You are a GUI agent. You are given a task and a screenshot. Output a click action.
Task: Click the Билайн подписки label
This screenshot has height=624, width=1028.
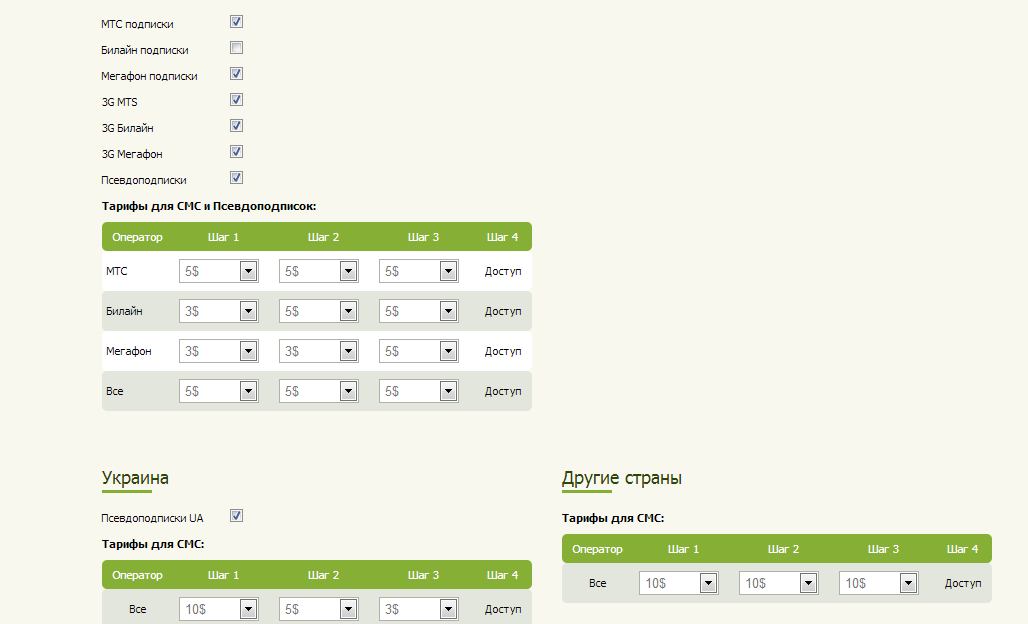pos(145,50)
